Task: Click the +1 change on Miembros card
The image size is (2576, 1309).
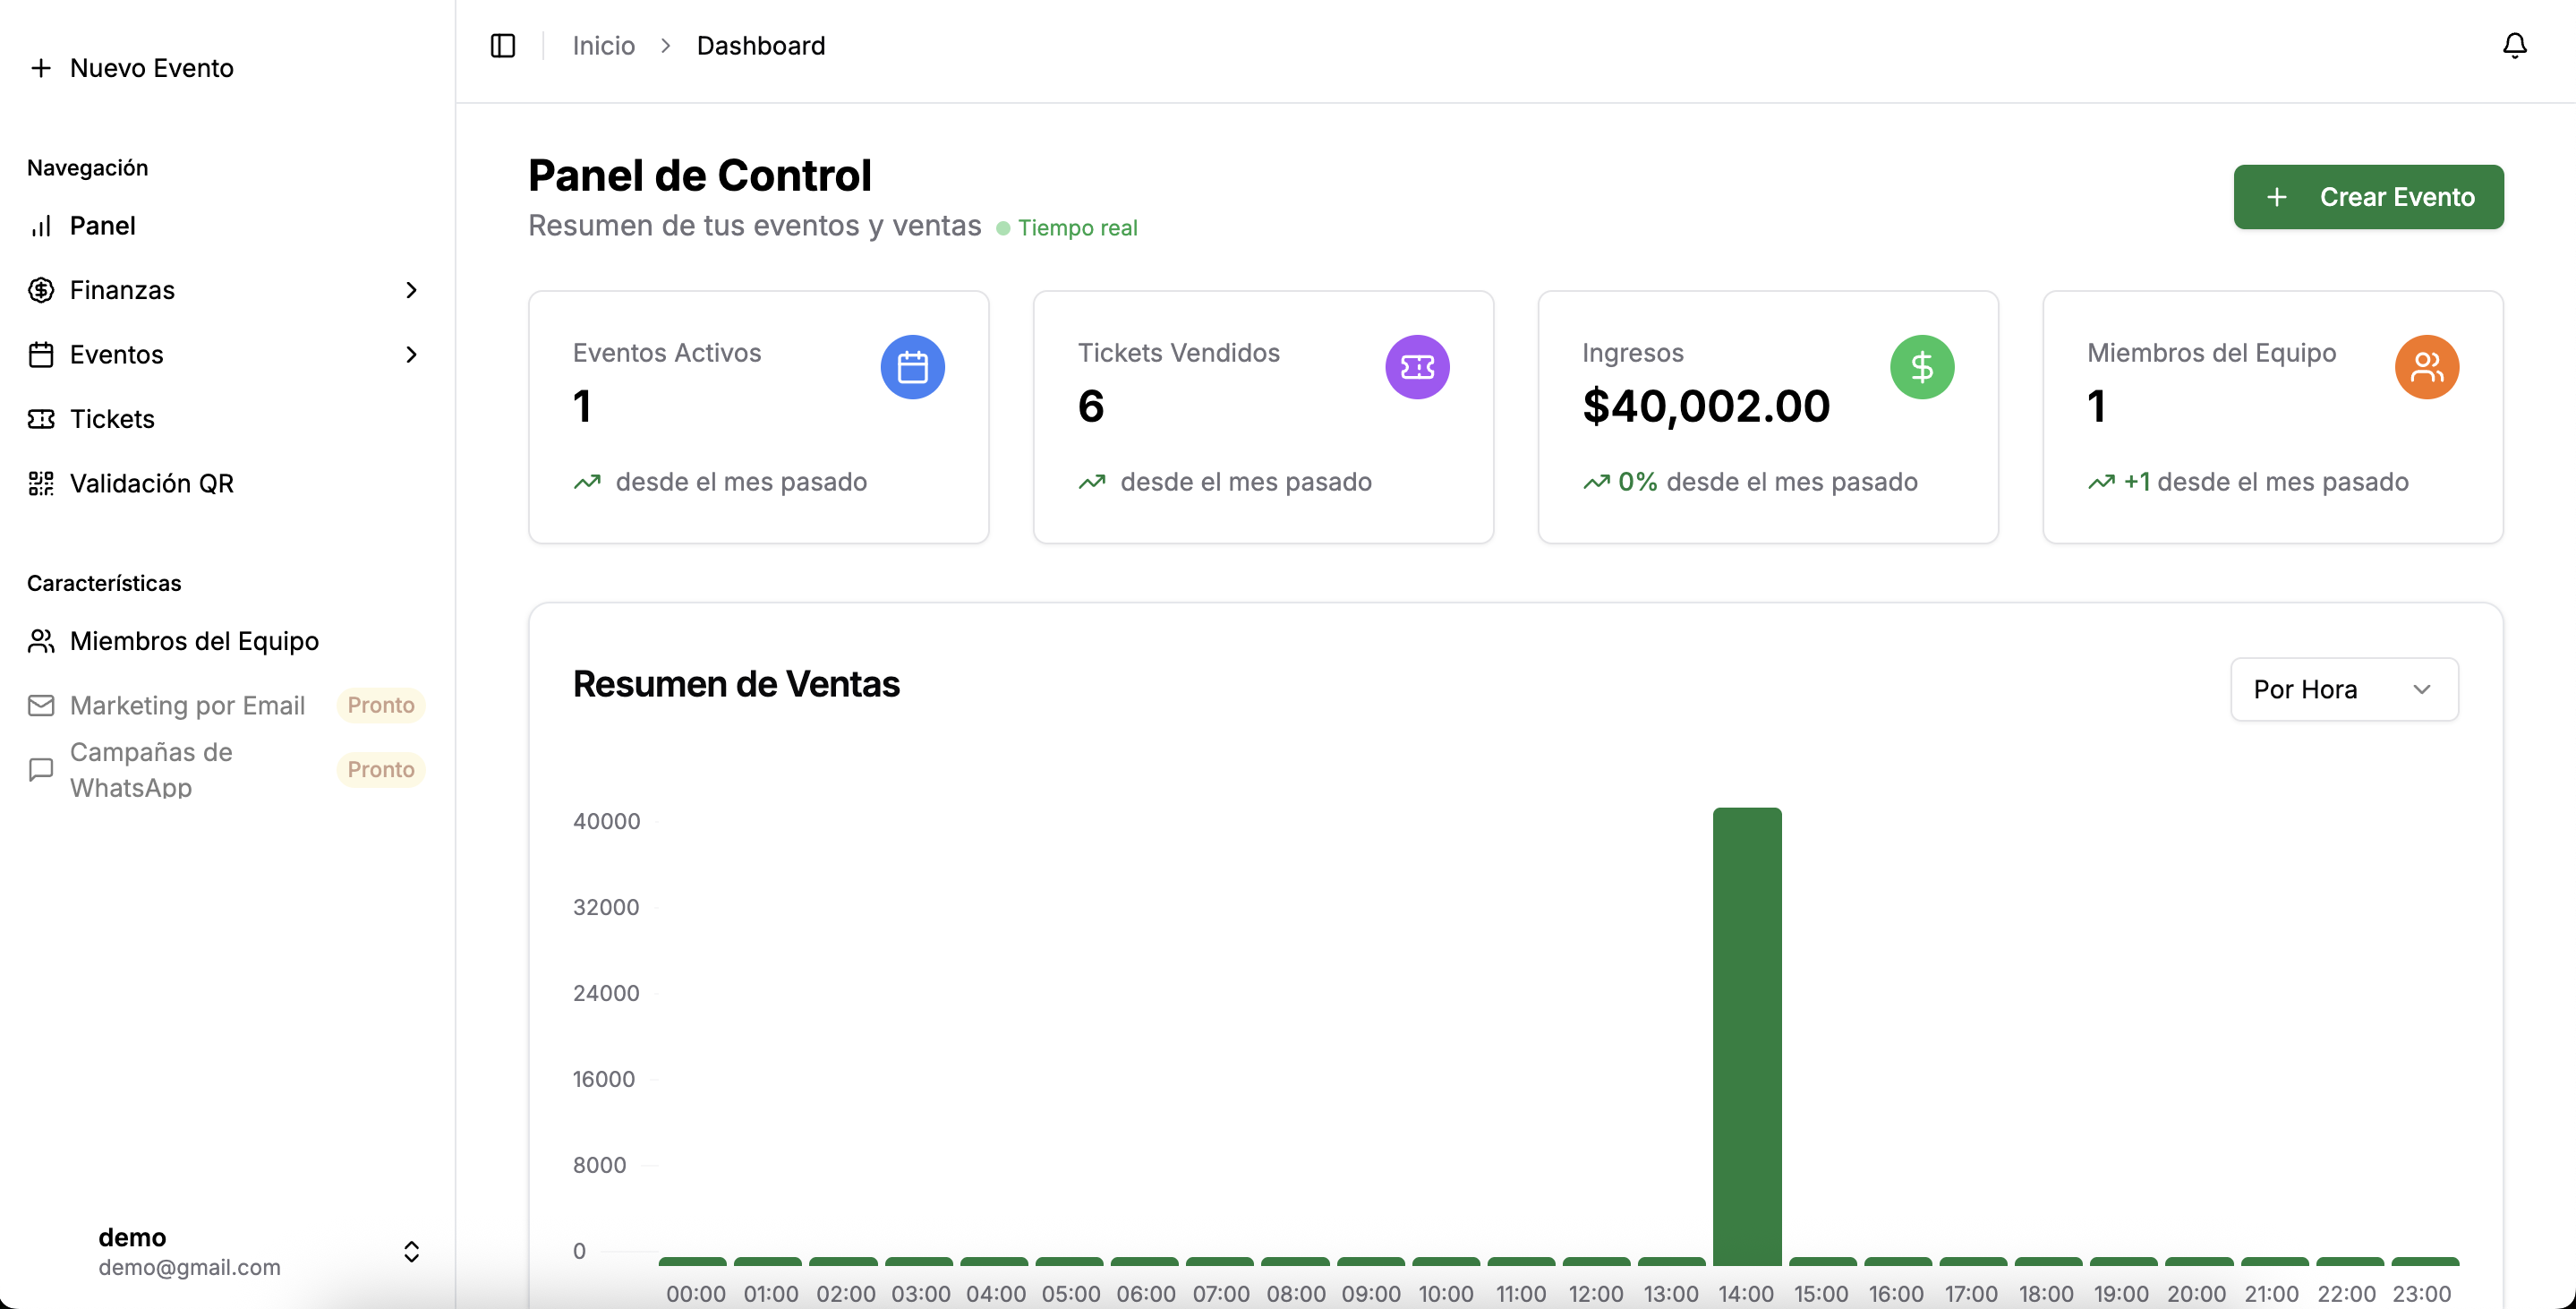Action: (2137, 482)
